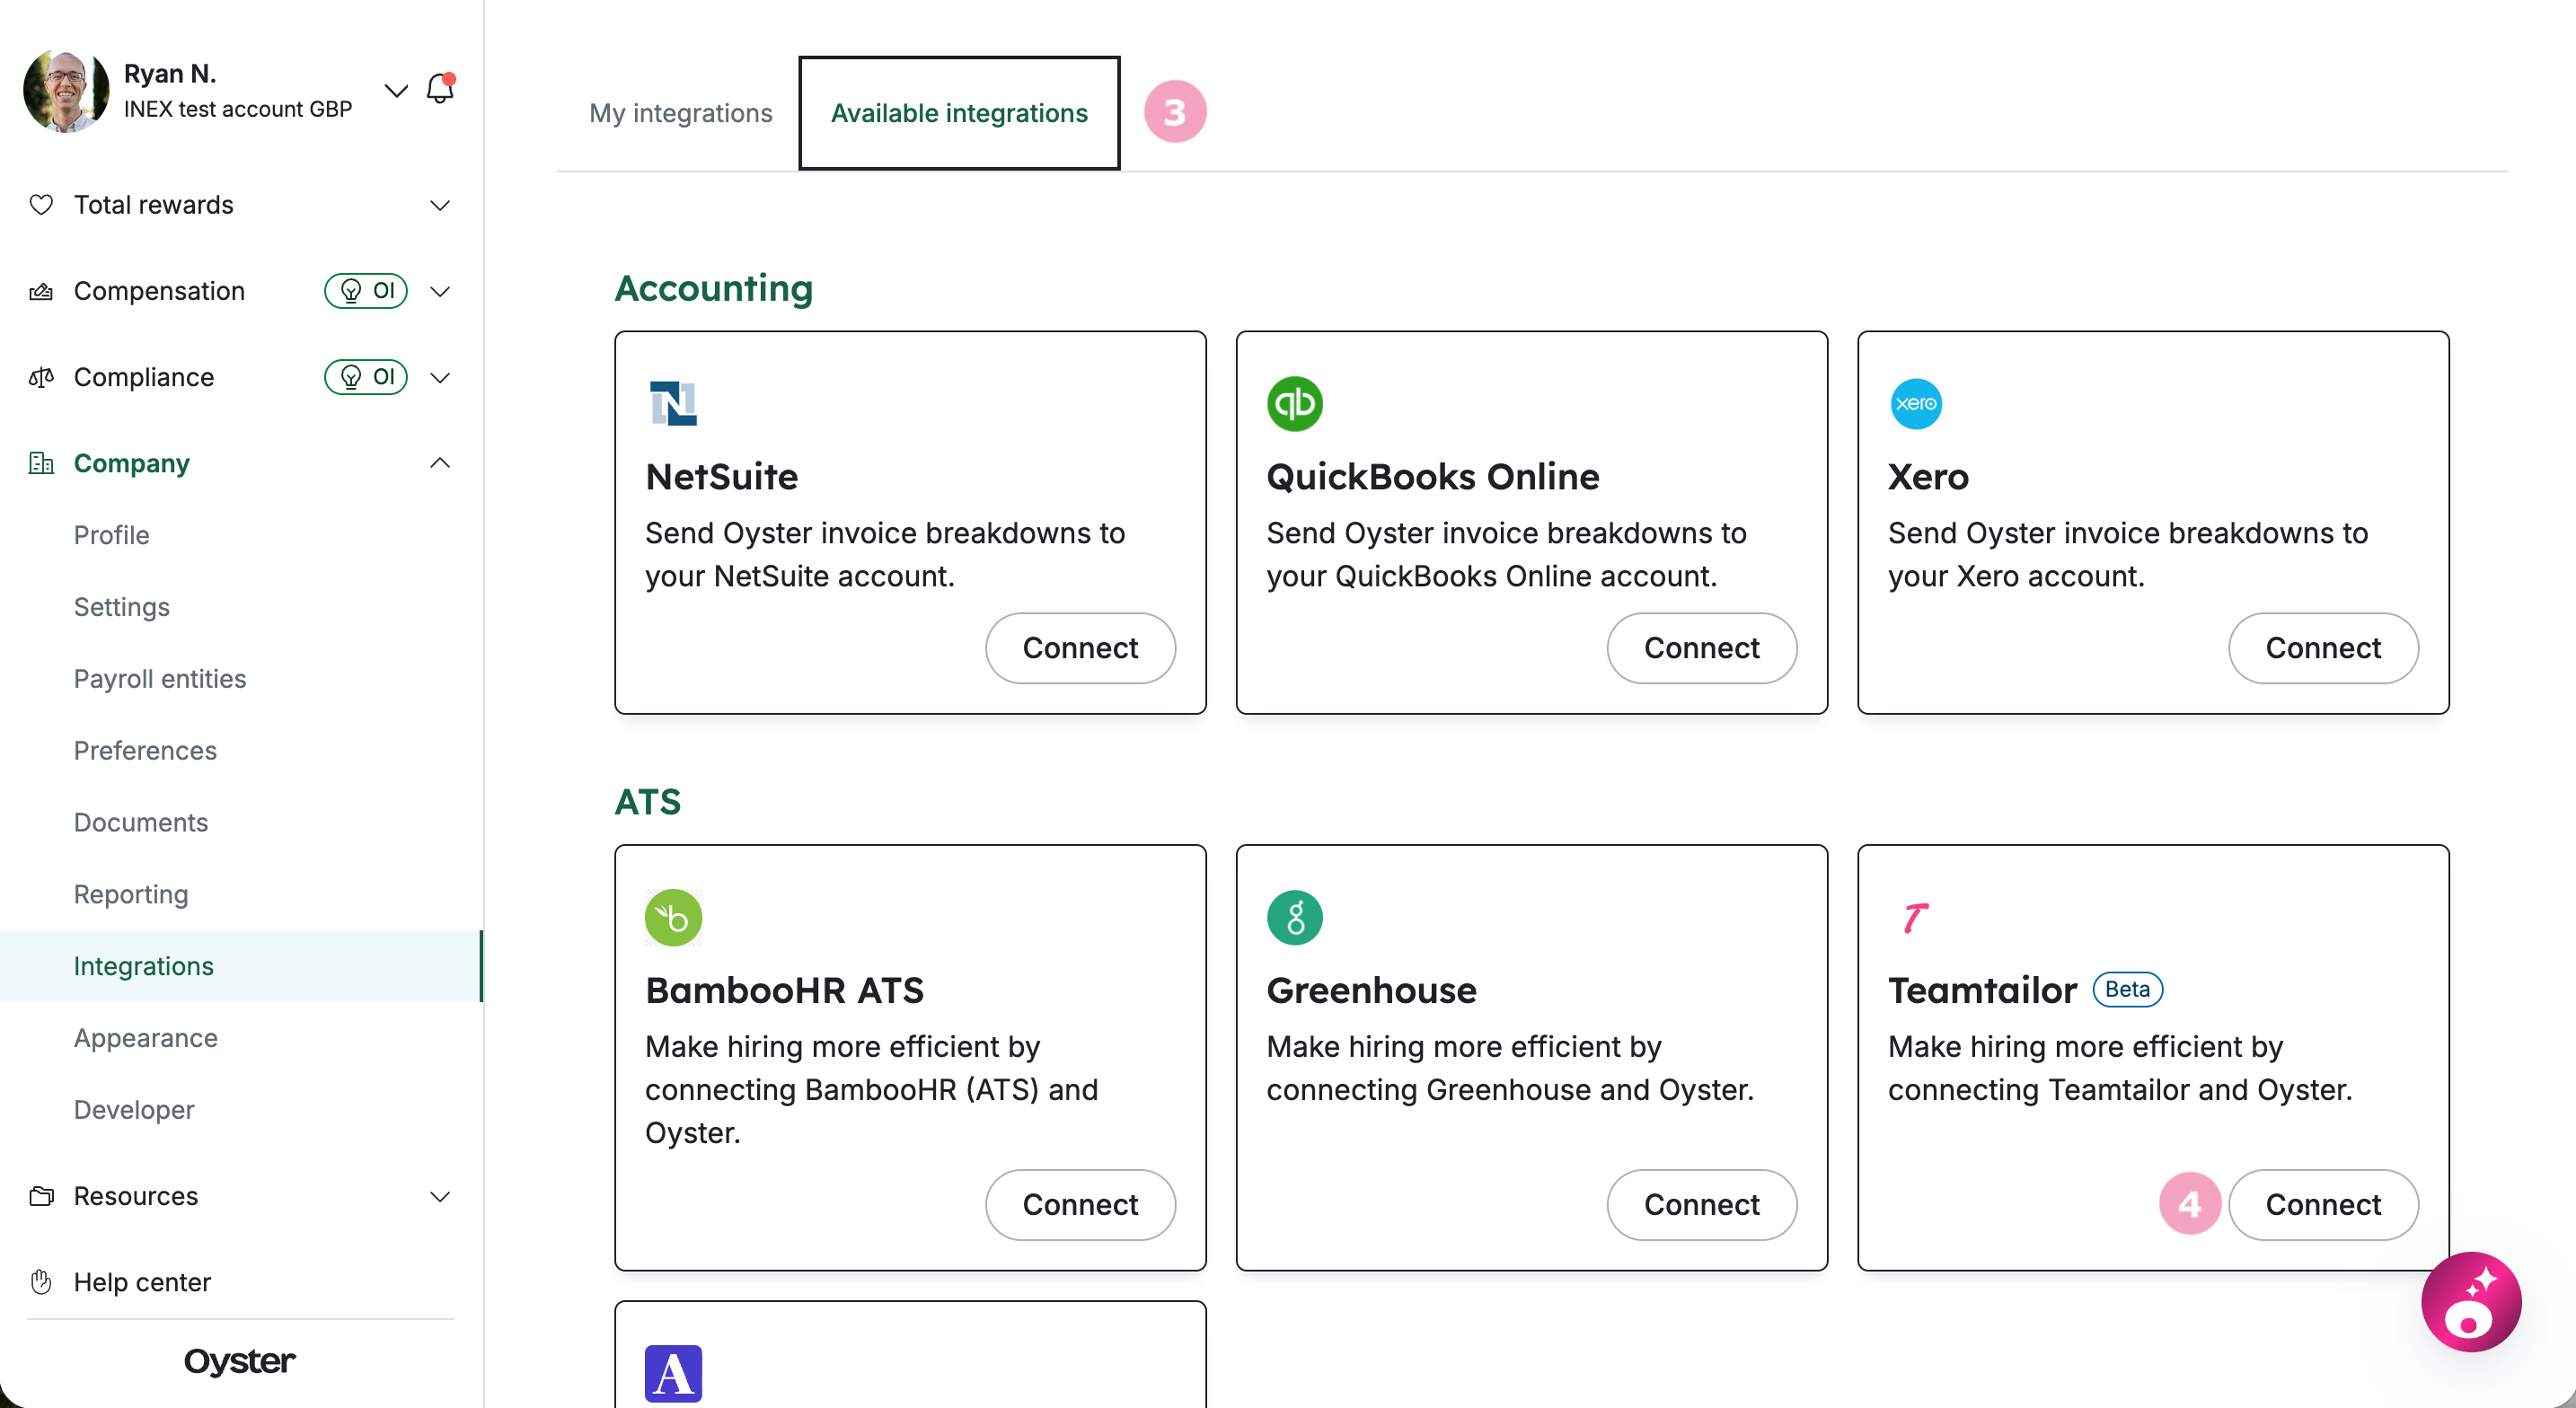Click the Teamtailor logo icon
Screen dimensions: 2576x1408
(1915, 918)
